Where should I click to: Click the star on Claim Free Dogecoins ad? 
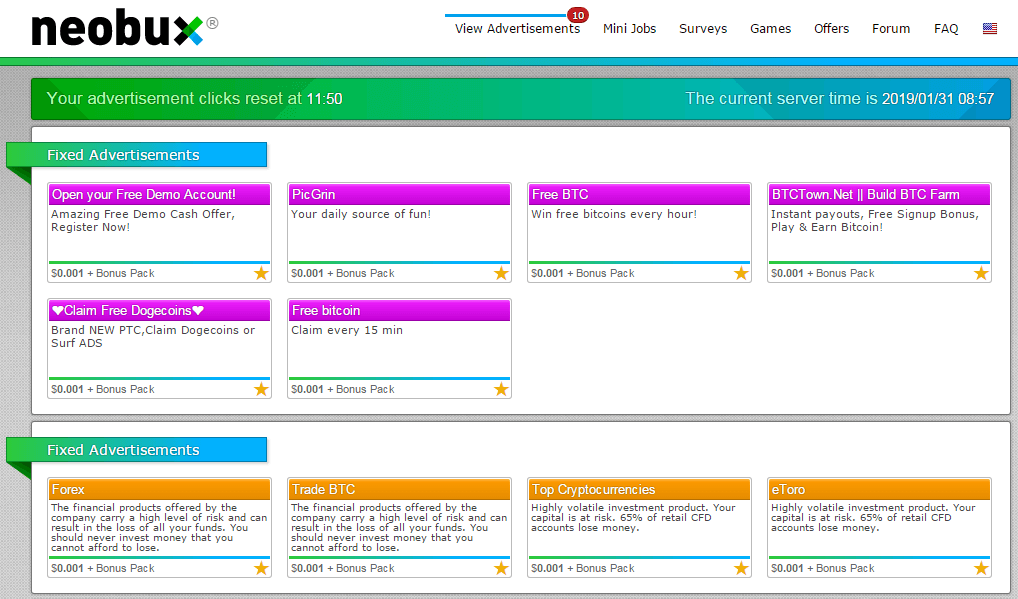click(261, 389)
